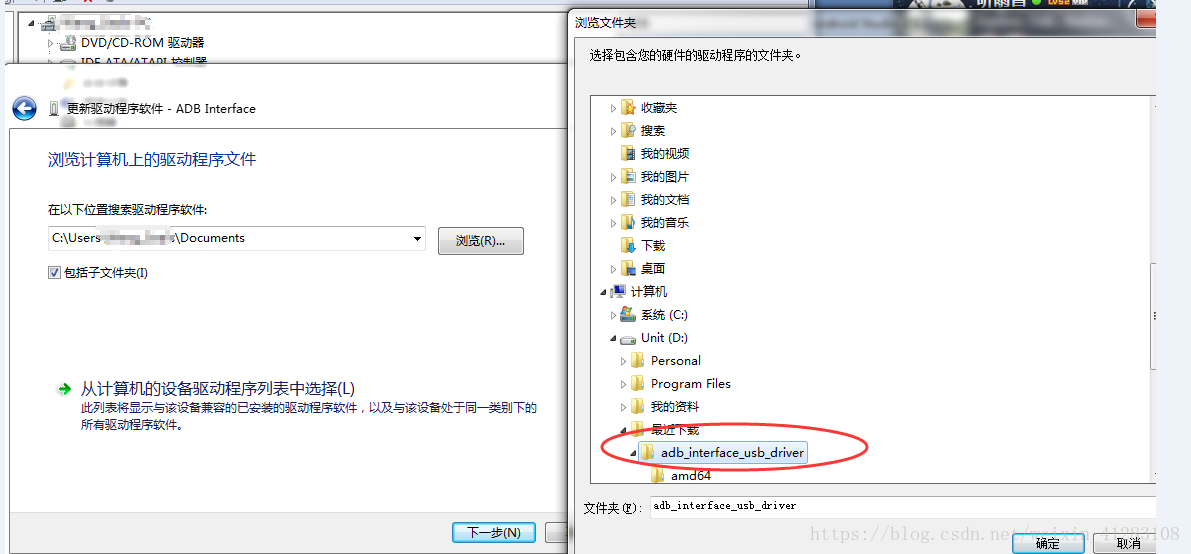Open the driver search path dropdown
Image resolution: width=1191 pixels, height=554 pixels.
point(417,239)
